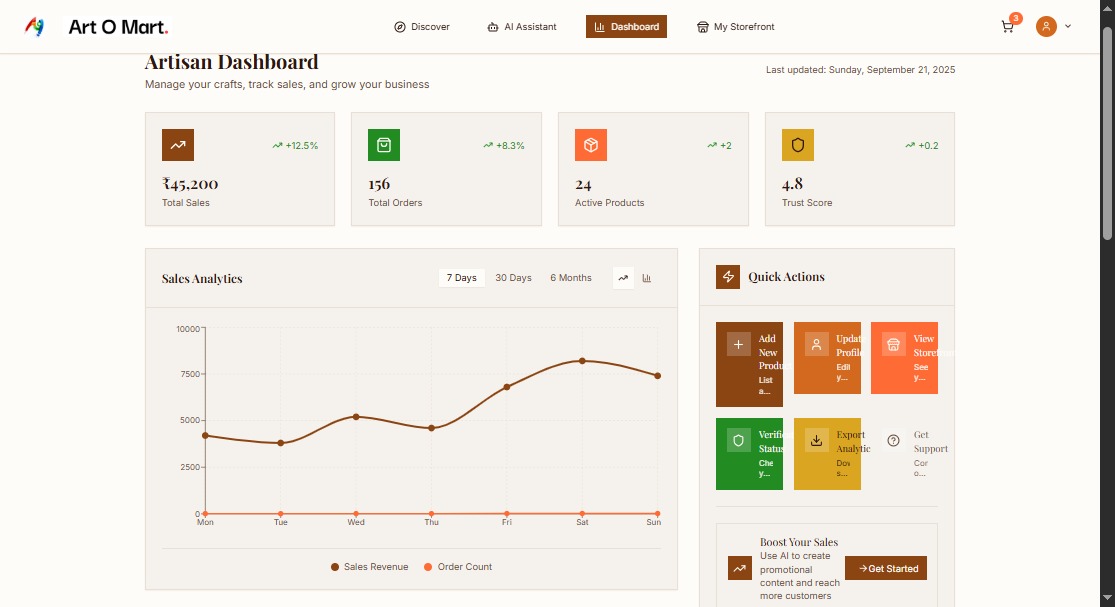The width and height of the screenshot is (1115, 607).
Task: Click the +12.5% sales growth indicator
Action: pyautogui.click(x=295, y=145)
